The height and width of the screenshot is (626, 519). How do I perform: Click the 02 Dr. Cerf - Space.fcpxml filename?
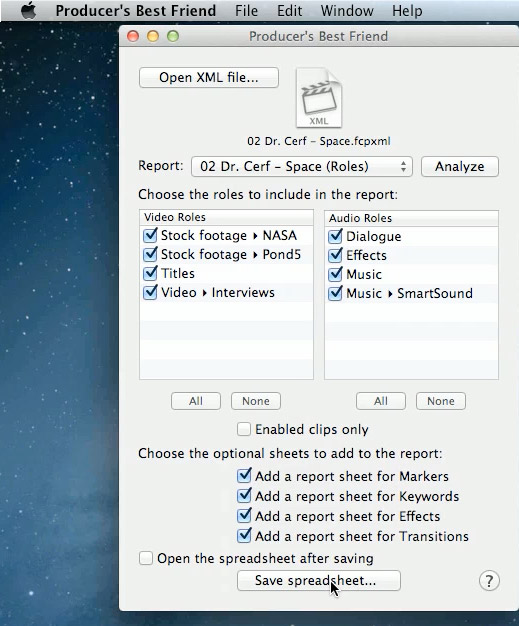319,141
